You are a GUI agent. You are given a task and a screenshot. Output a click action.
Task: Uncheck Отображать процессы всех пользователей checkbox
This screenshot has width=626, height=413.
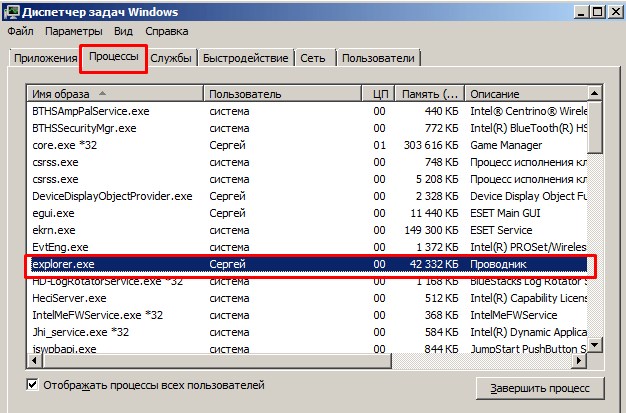(32, 385)
